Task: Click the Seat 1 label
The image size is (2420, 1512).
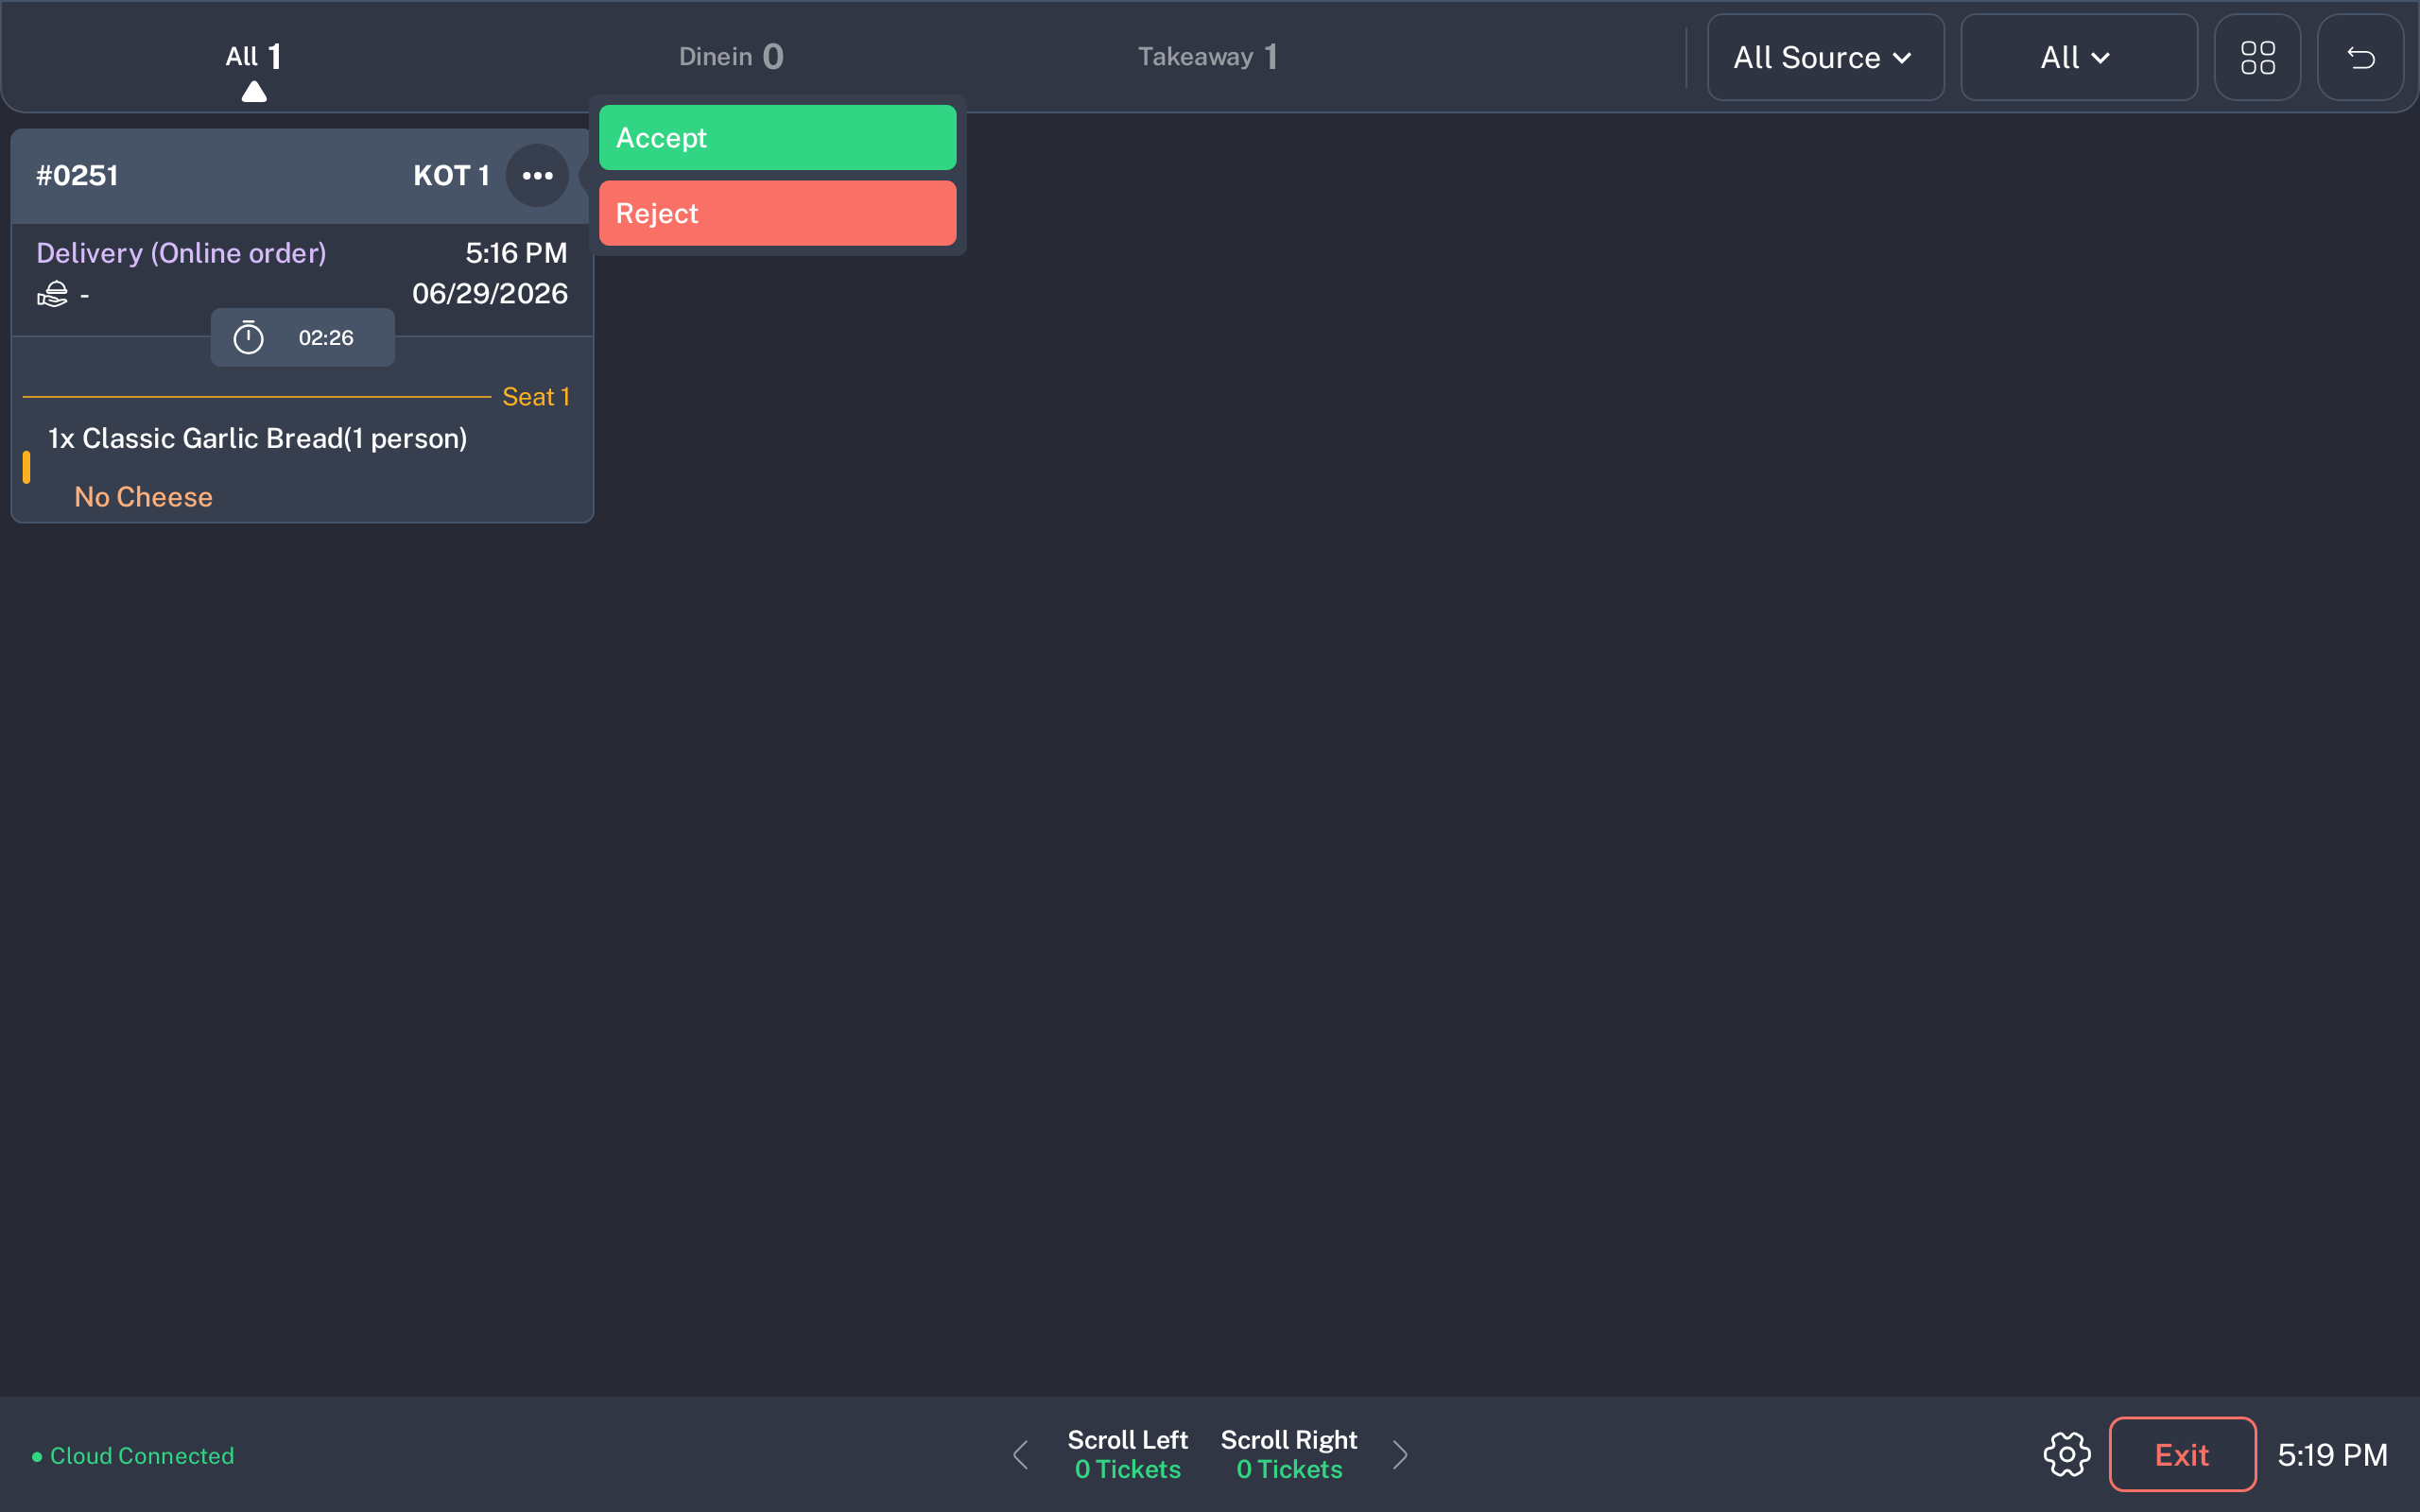Action: 536,397
